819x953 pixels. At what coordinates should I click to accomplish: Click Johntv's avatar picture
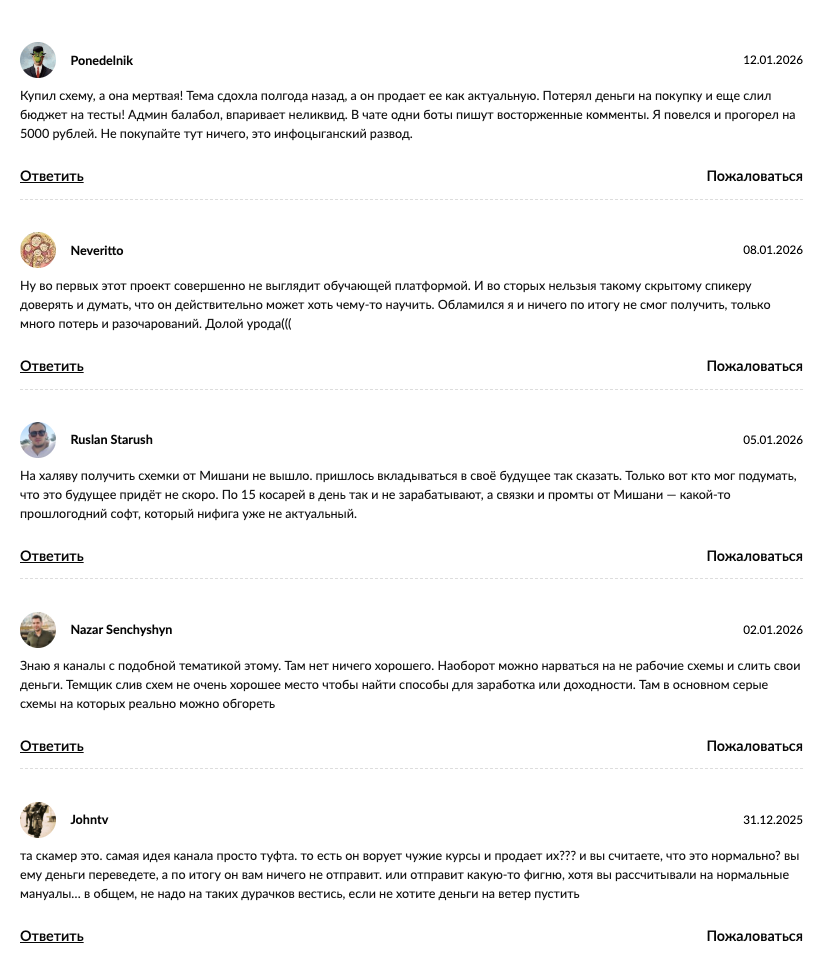38,820
